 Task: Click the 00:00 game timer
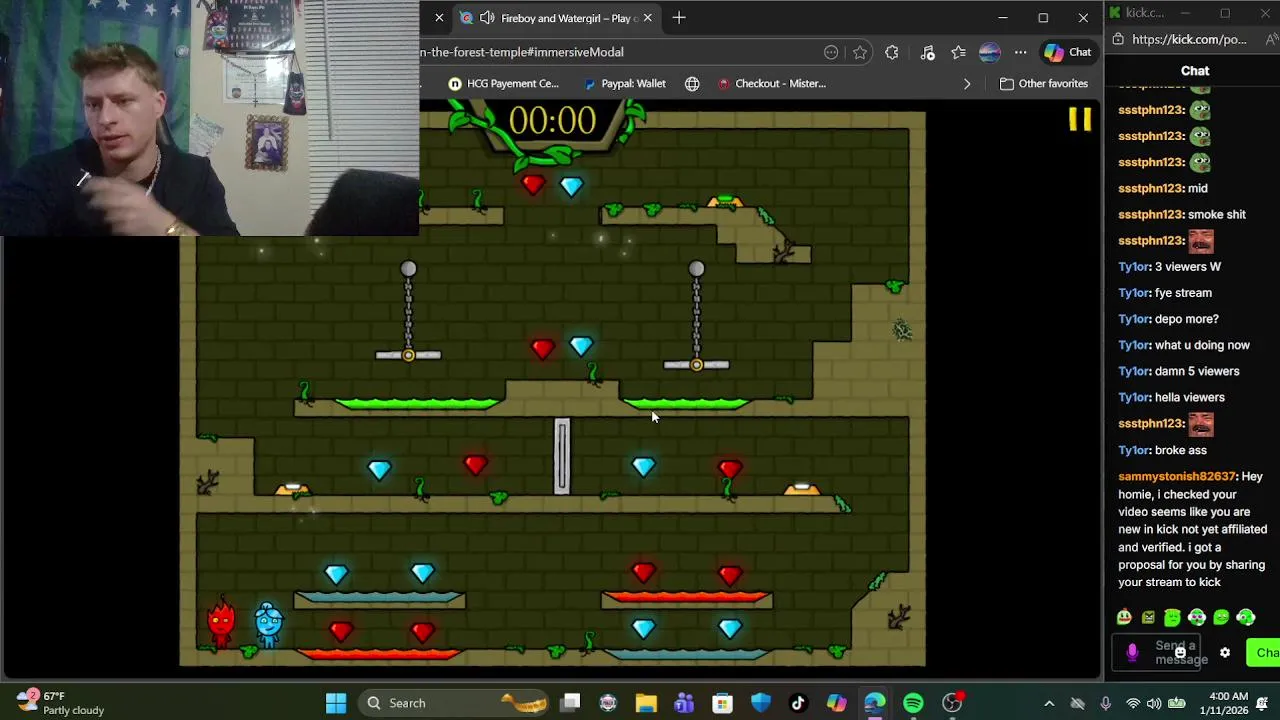pos(552,122)
